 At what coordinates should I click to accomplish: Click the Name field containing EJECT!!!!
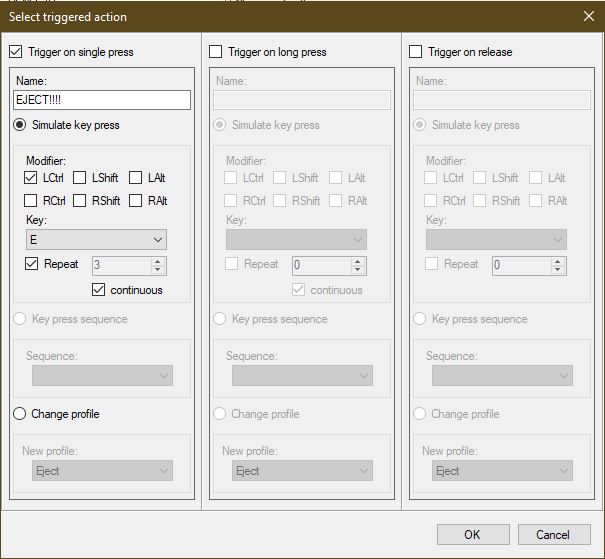pos(102,100)
